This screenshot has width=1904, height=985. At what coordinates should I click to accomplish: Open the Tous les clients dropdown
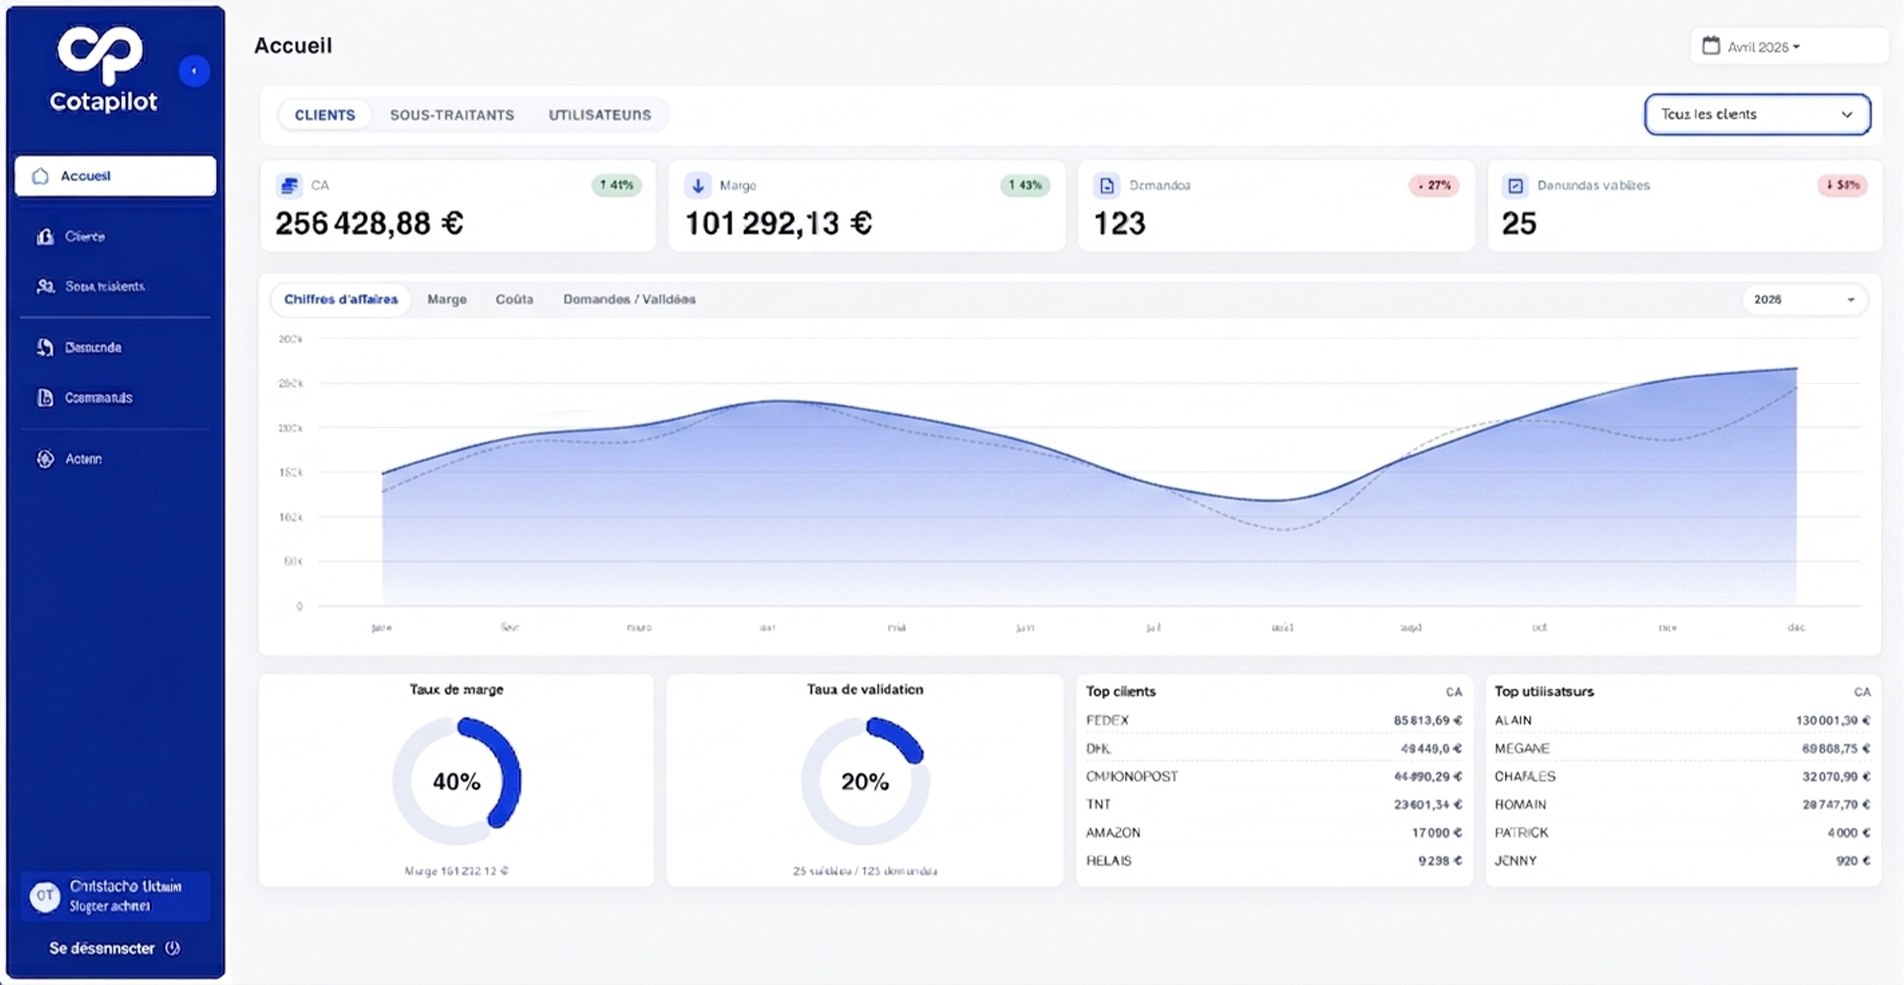(1757, 114)
